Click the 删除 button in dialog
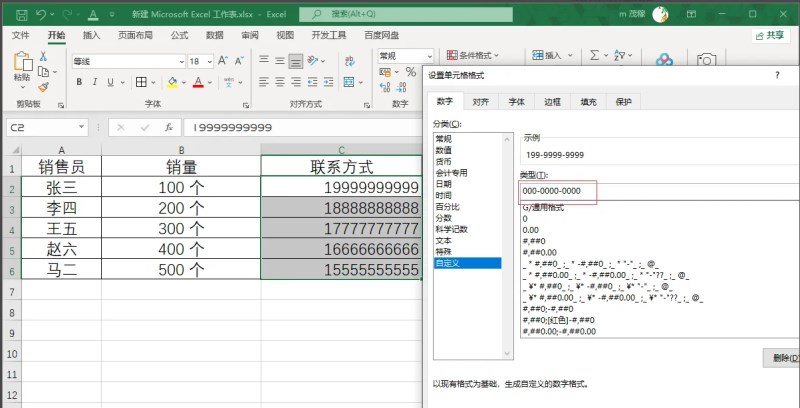800x408 pixels. point(782,358)
